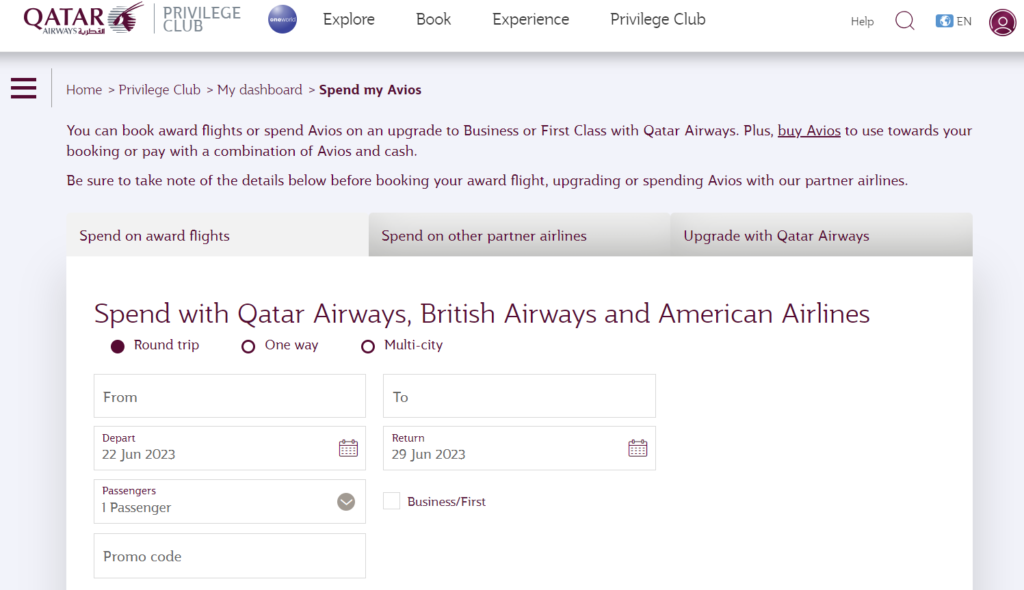Open the Explore navigation menu
This screenshot has width=1024, height=590.
tap(349, 20)
